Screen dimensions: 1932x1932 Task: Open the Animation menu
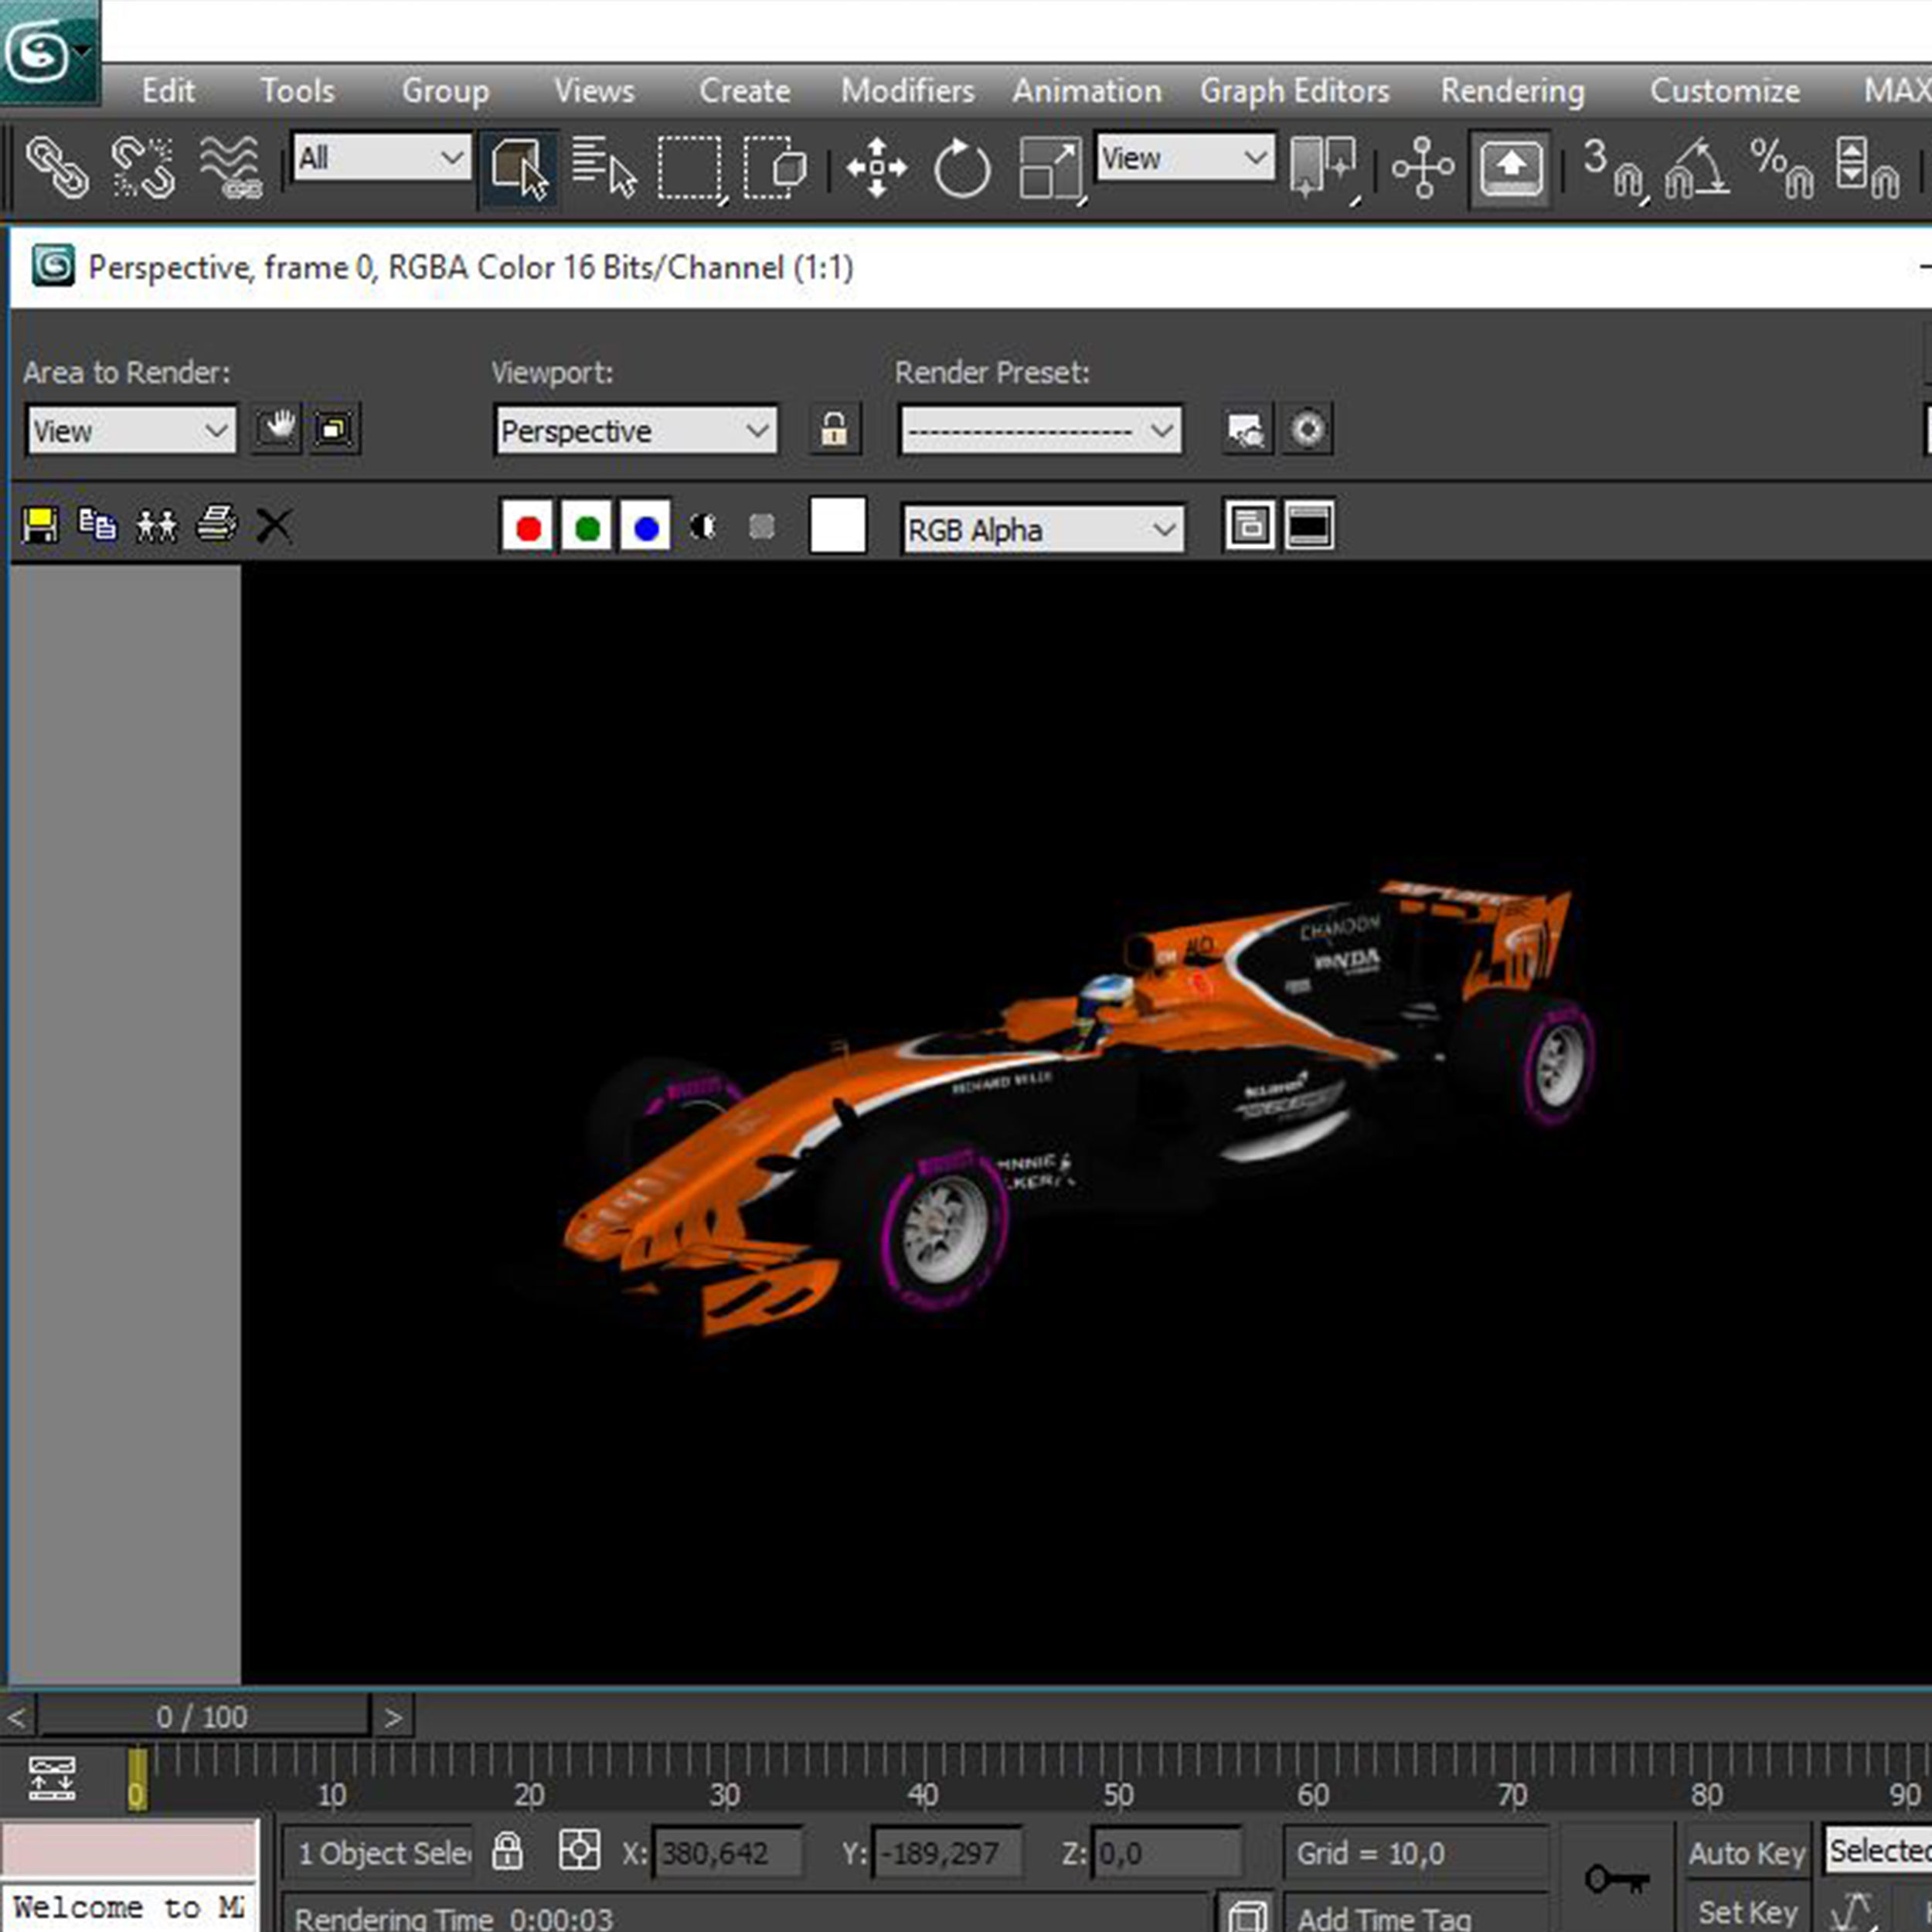click(x=1087, y=91)
